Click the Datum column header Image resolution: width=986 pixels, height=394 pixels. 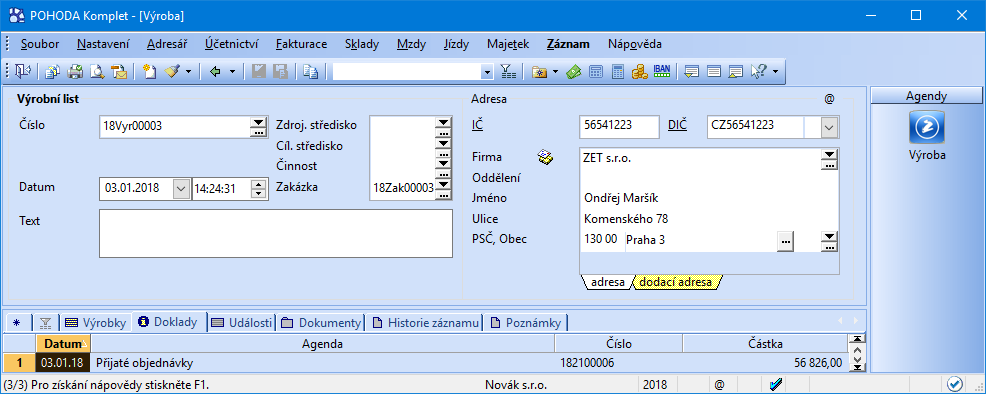tap(64, 344)
